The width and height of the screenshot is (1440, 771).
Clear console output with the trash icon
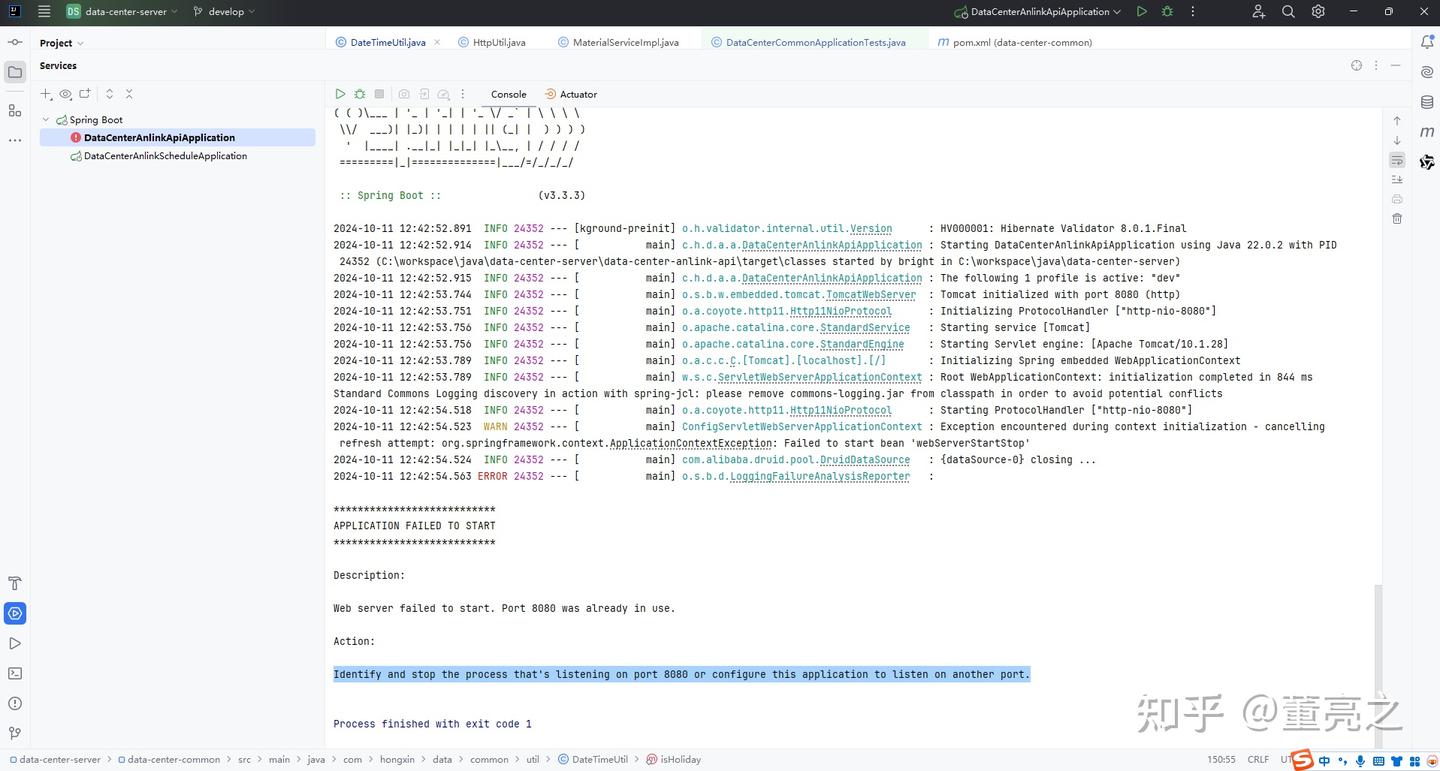[x=1397, y=218]
